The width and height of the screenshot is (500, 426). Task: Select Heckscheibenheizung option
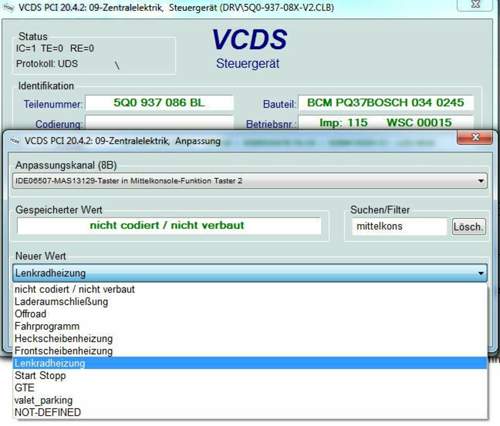pos(250,339)
